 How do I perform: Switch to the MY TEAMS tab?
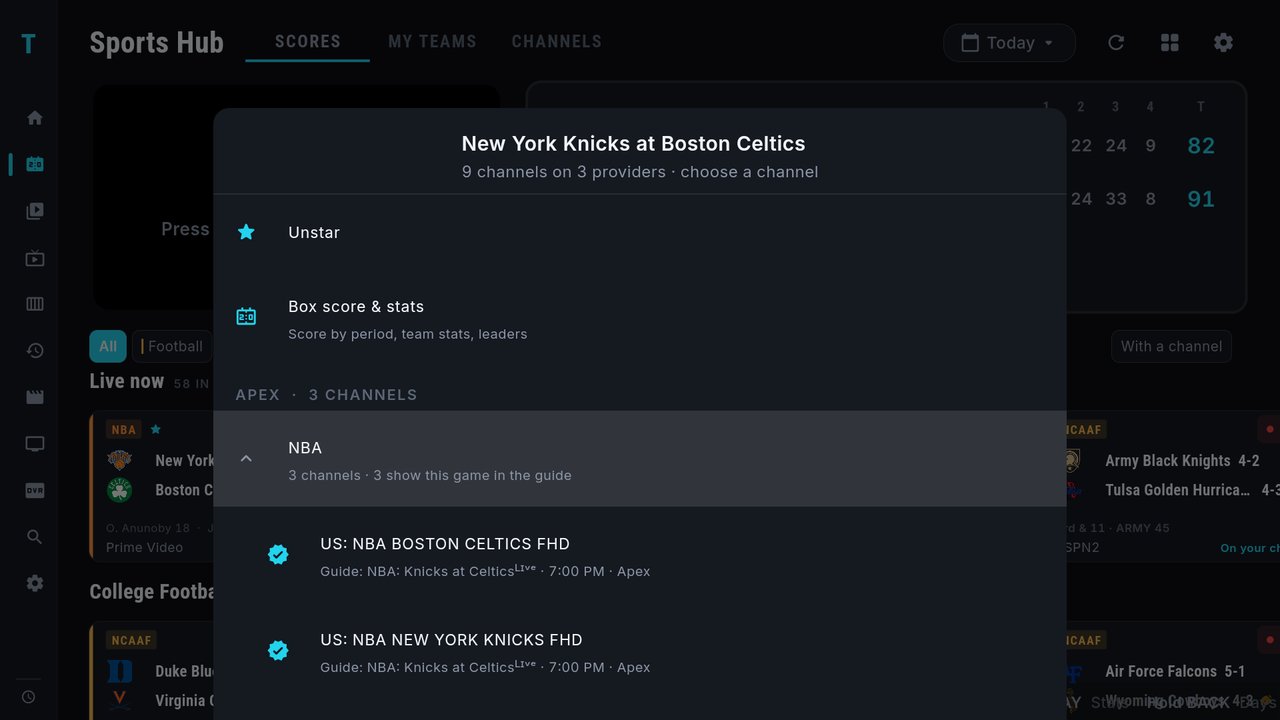[432, 42]
